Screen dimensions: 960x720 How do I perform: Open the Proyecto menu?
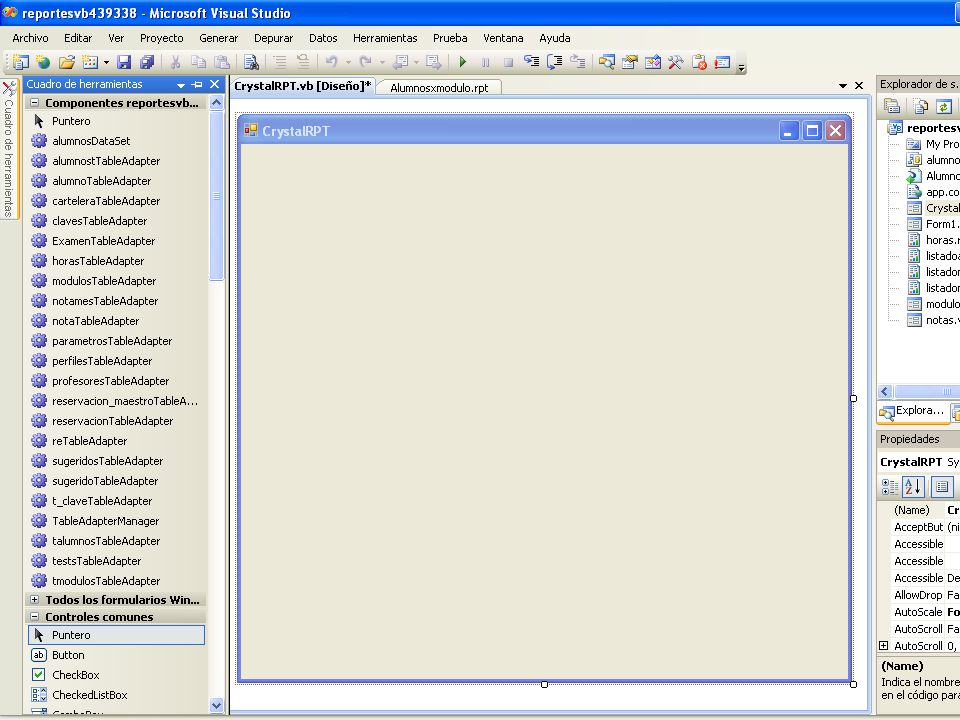[x=162, y=38]
